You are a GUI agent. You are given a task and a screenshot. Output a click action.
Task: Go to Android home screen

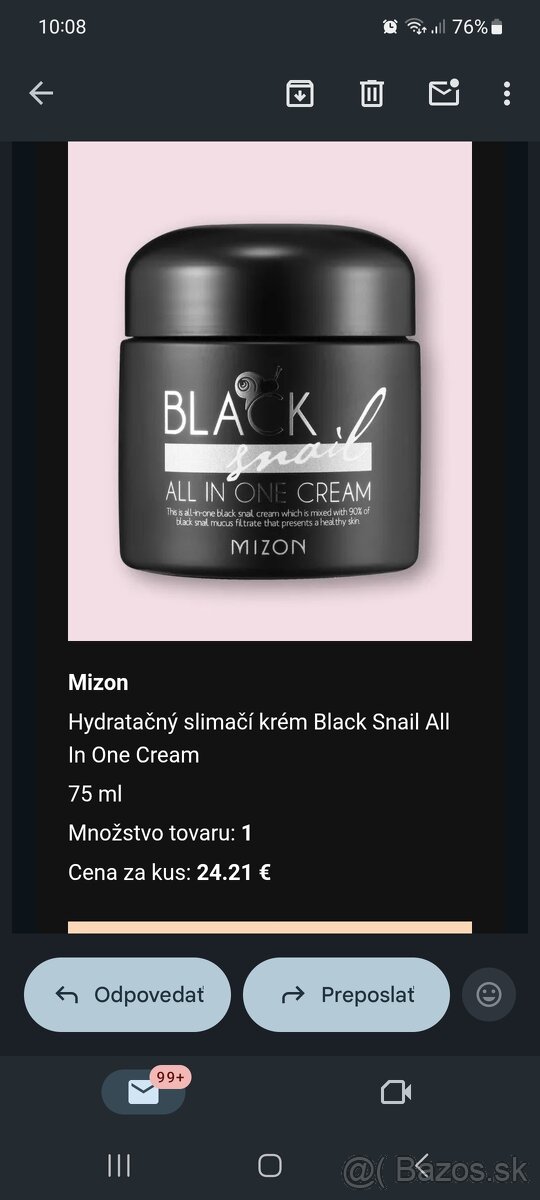[270, 1165]
